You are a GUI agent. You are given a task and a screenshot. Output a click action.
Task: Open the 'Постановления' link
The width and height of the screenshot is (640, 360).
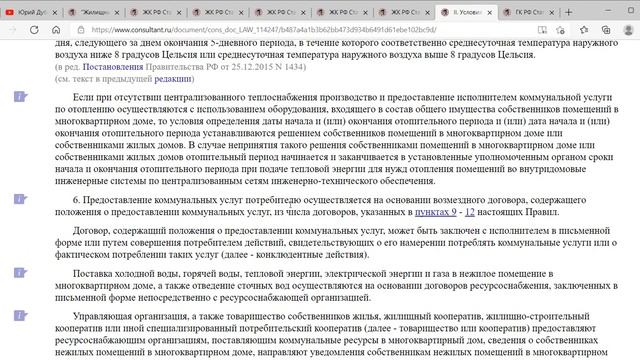click(x=113, y=67)
